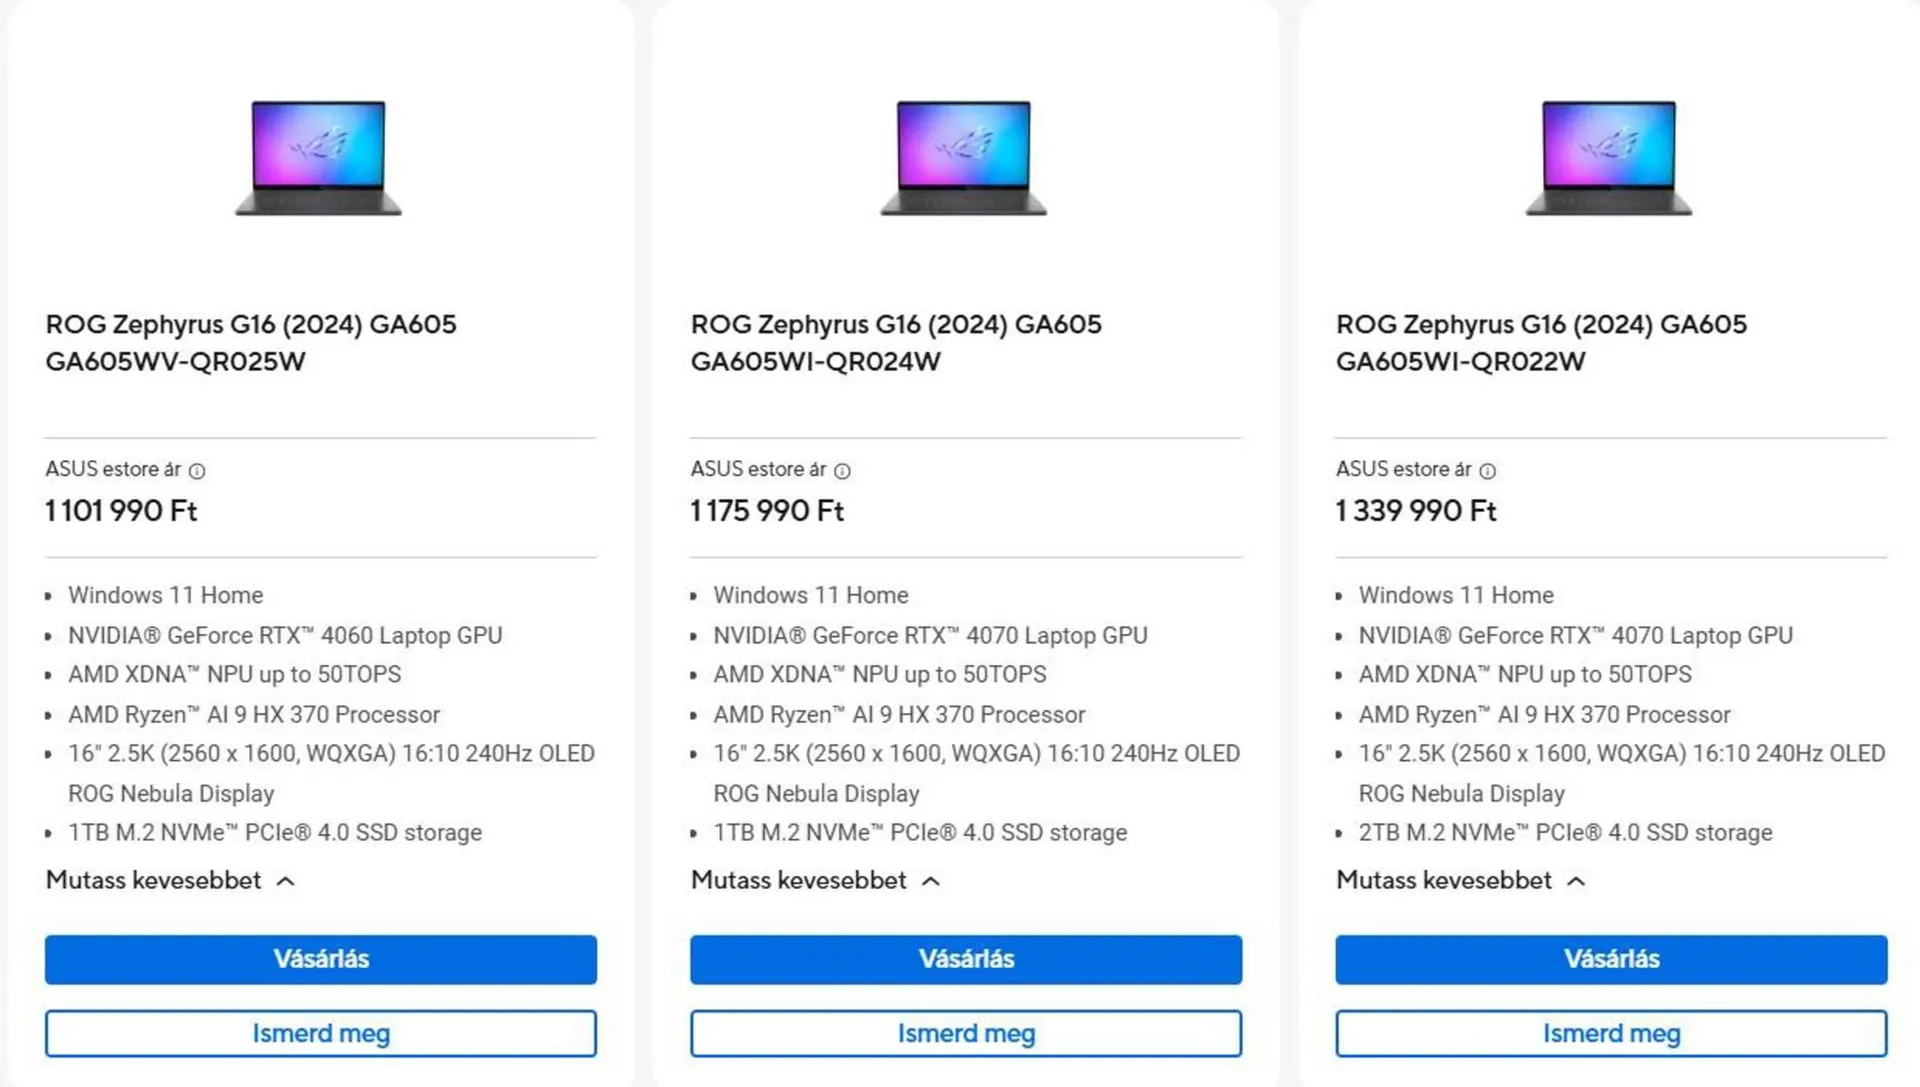1920x1087 pixels.
Task: Click info icon beside GA605WI-QR022W ASUS estore ár
Action: tap(1487, 471)
